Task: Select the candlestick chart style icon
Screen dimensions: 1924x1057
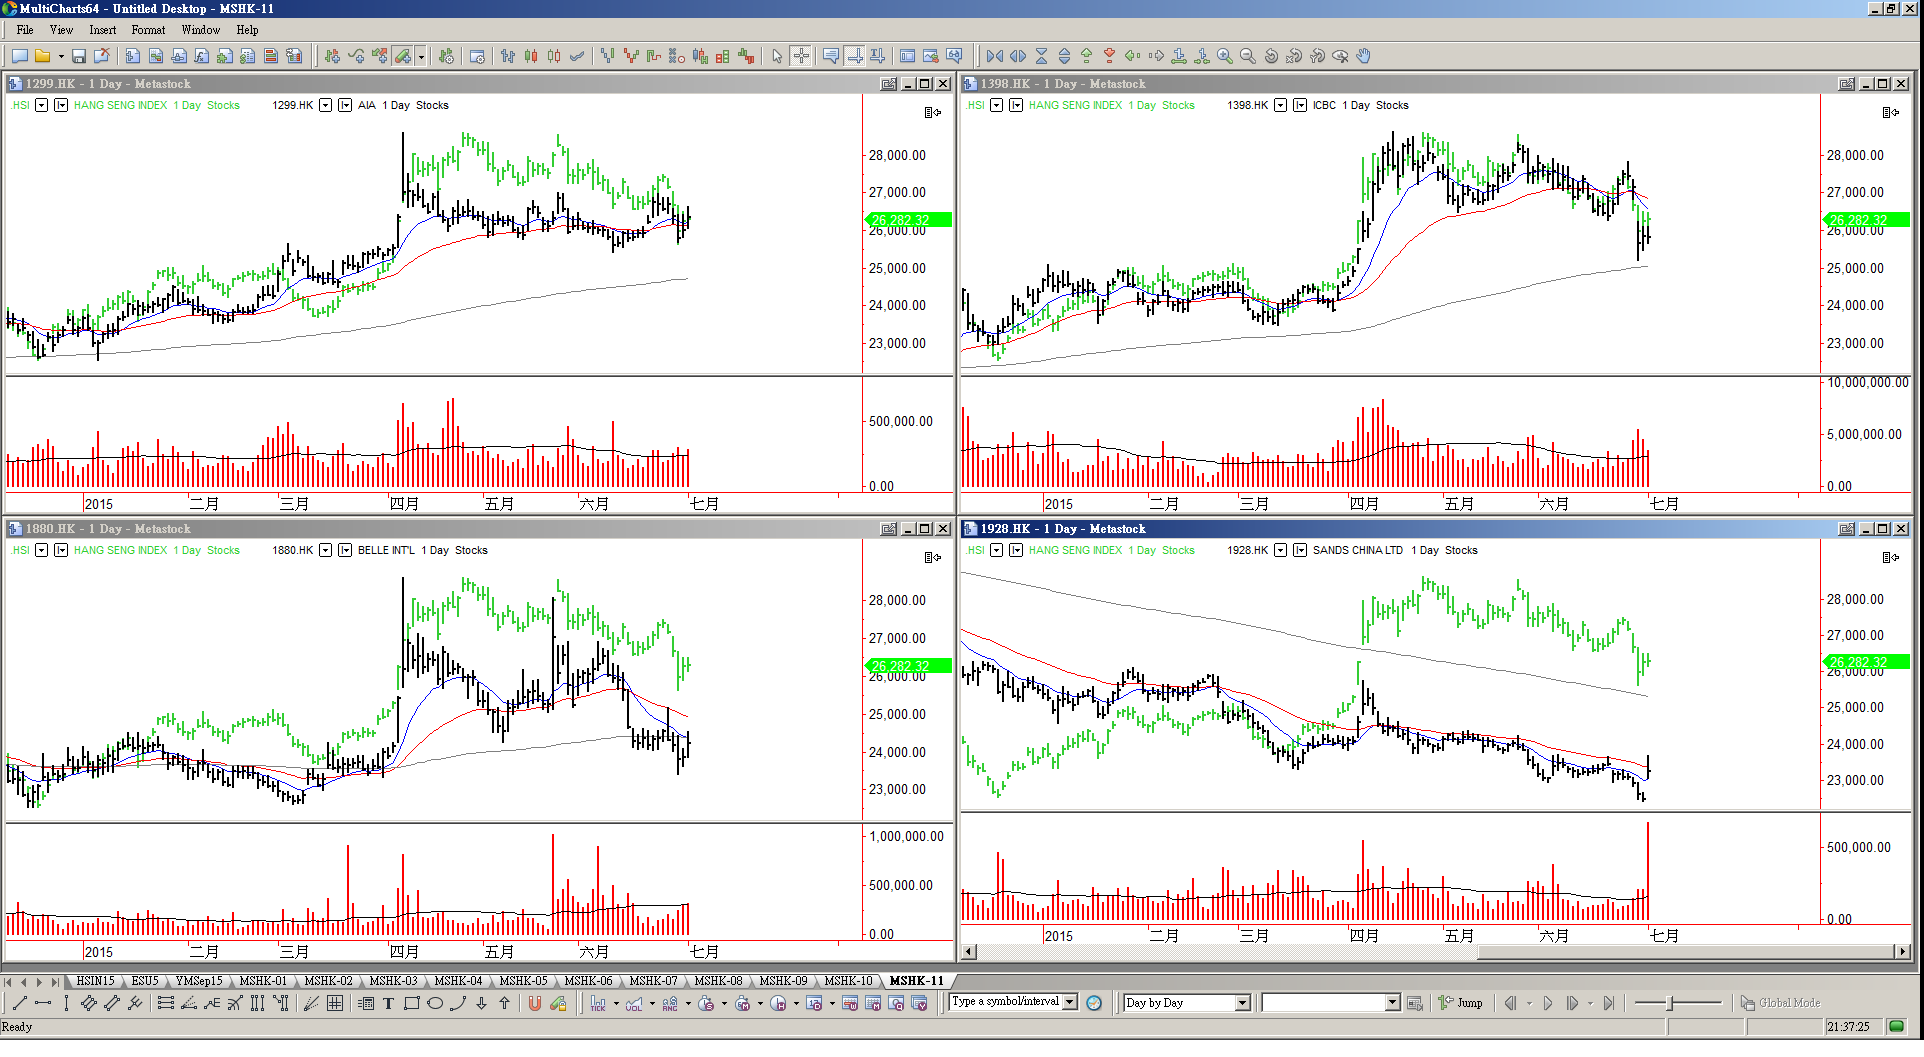Action: pyautogui.click(x=531, y=57)
